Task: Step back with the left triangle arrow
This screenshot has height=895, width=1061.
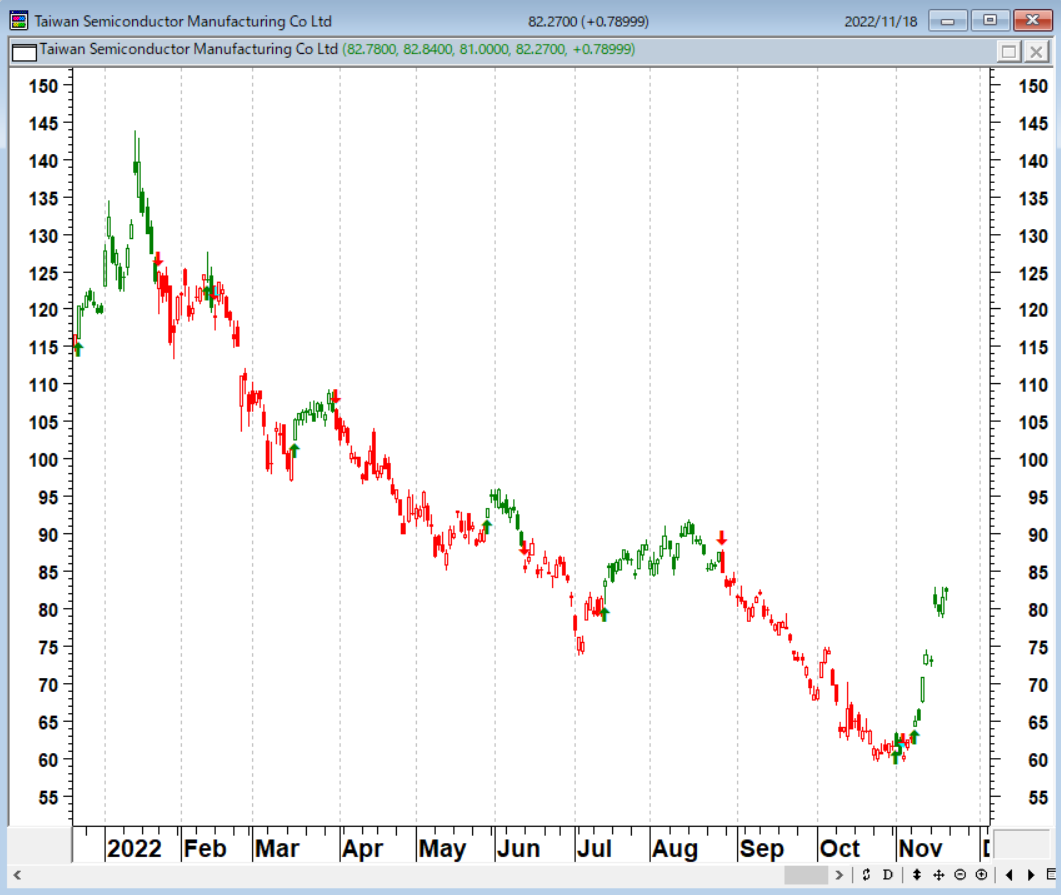Action: pos(1009,875)
